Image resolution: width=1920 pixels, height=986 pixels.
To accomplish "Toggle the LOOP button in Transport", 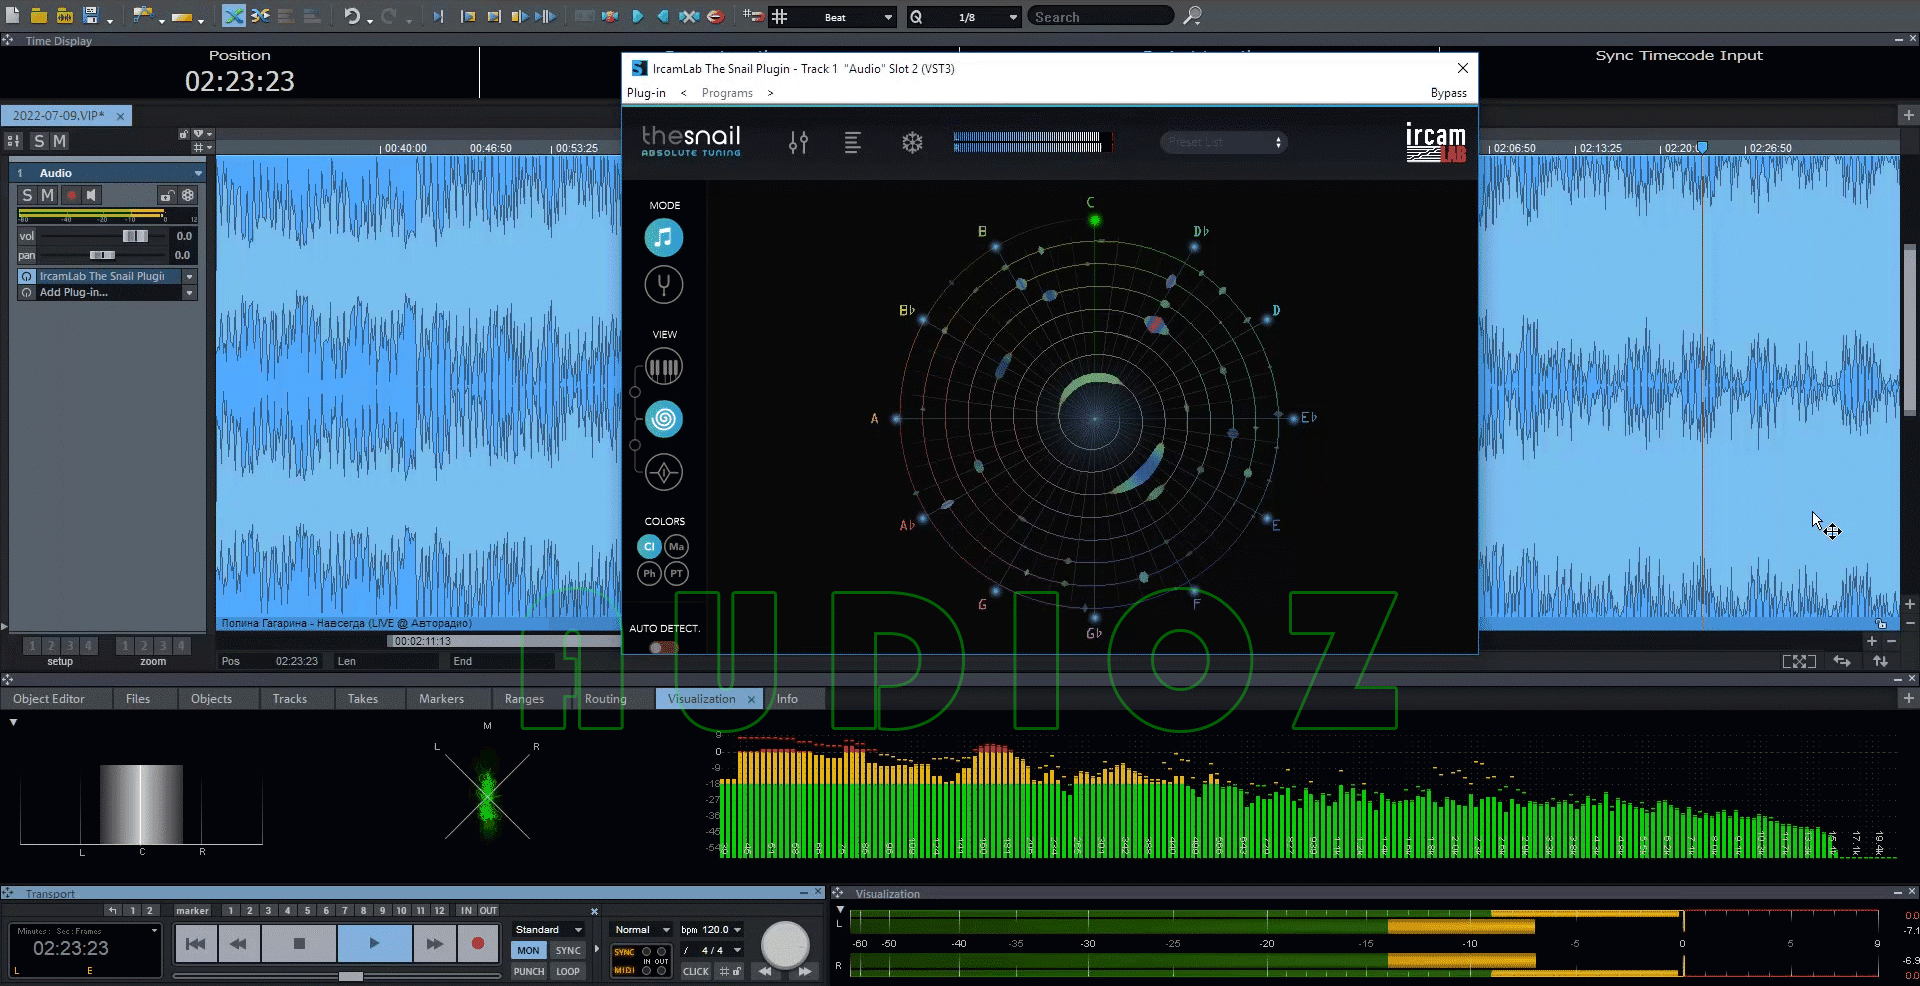I will coord(568,971).
